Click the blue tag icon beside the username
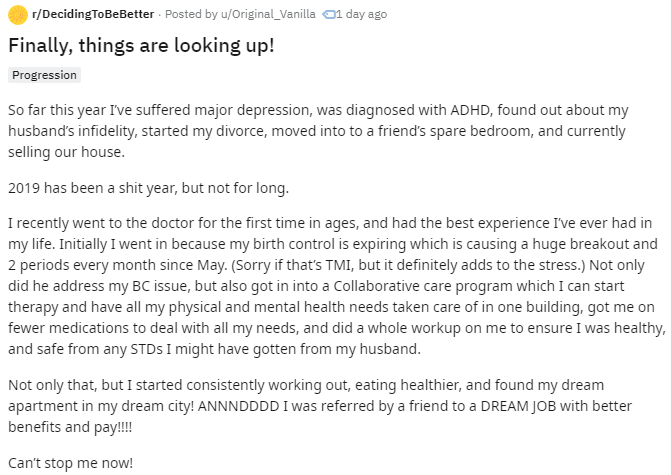This screenshot has width=671, height=475. coord(328,15)
